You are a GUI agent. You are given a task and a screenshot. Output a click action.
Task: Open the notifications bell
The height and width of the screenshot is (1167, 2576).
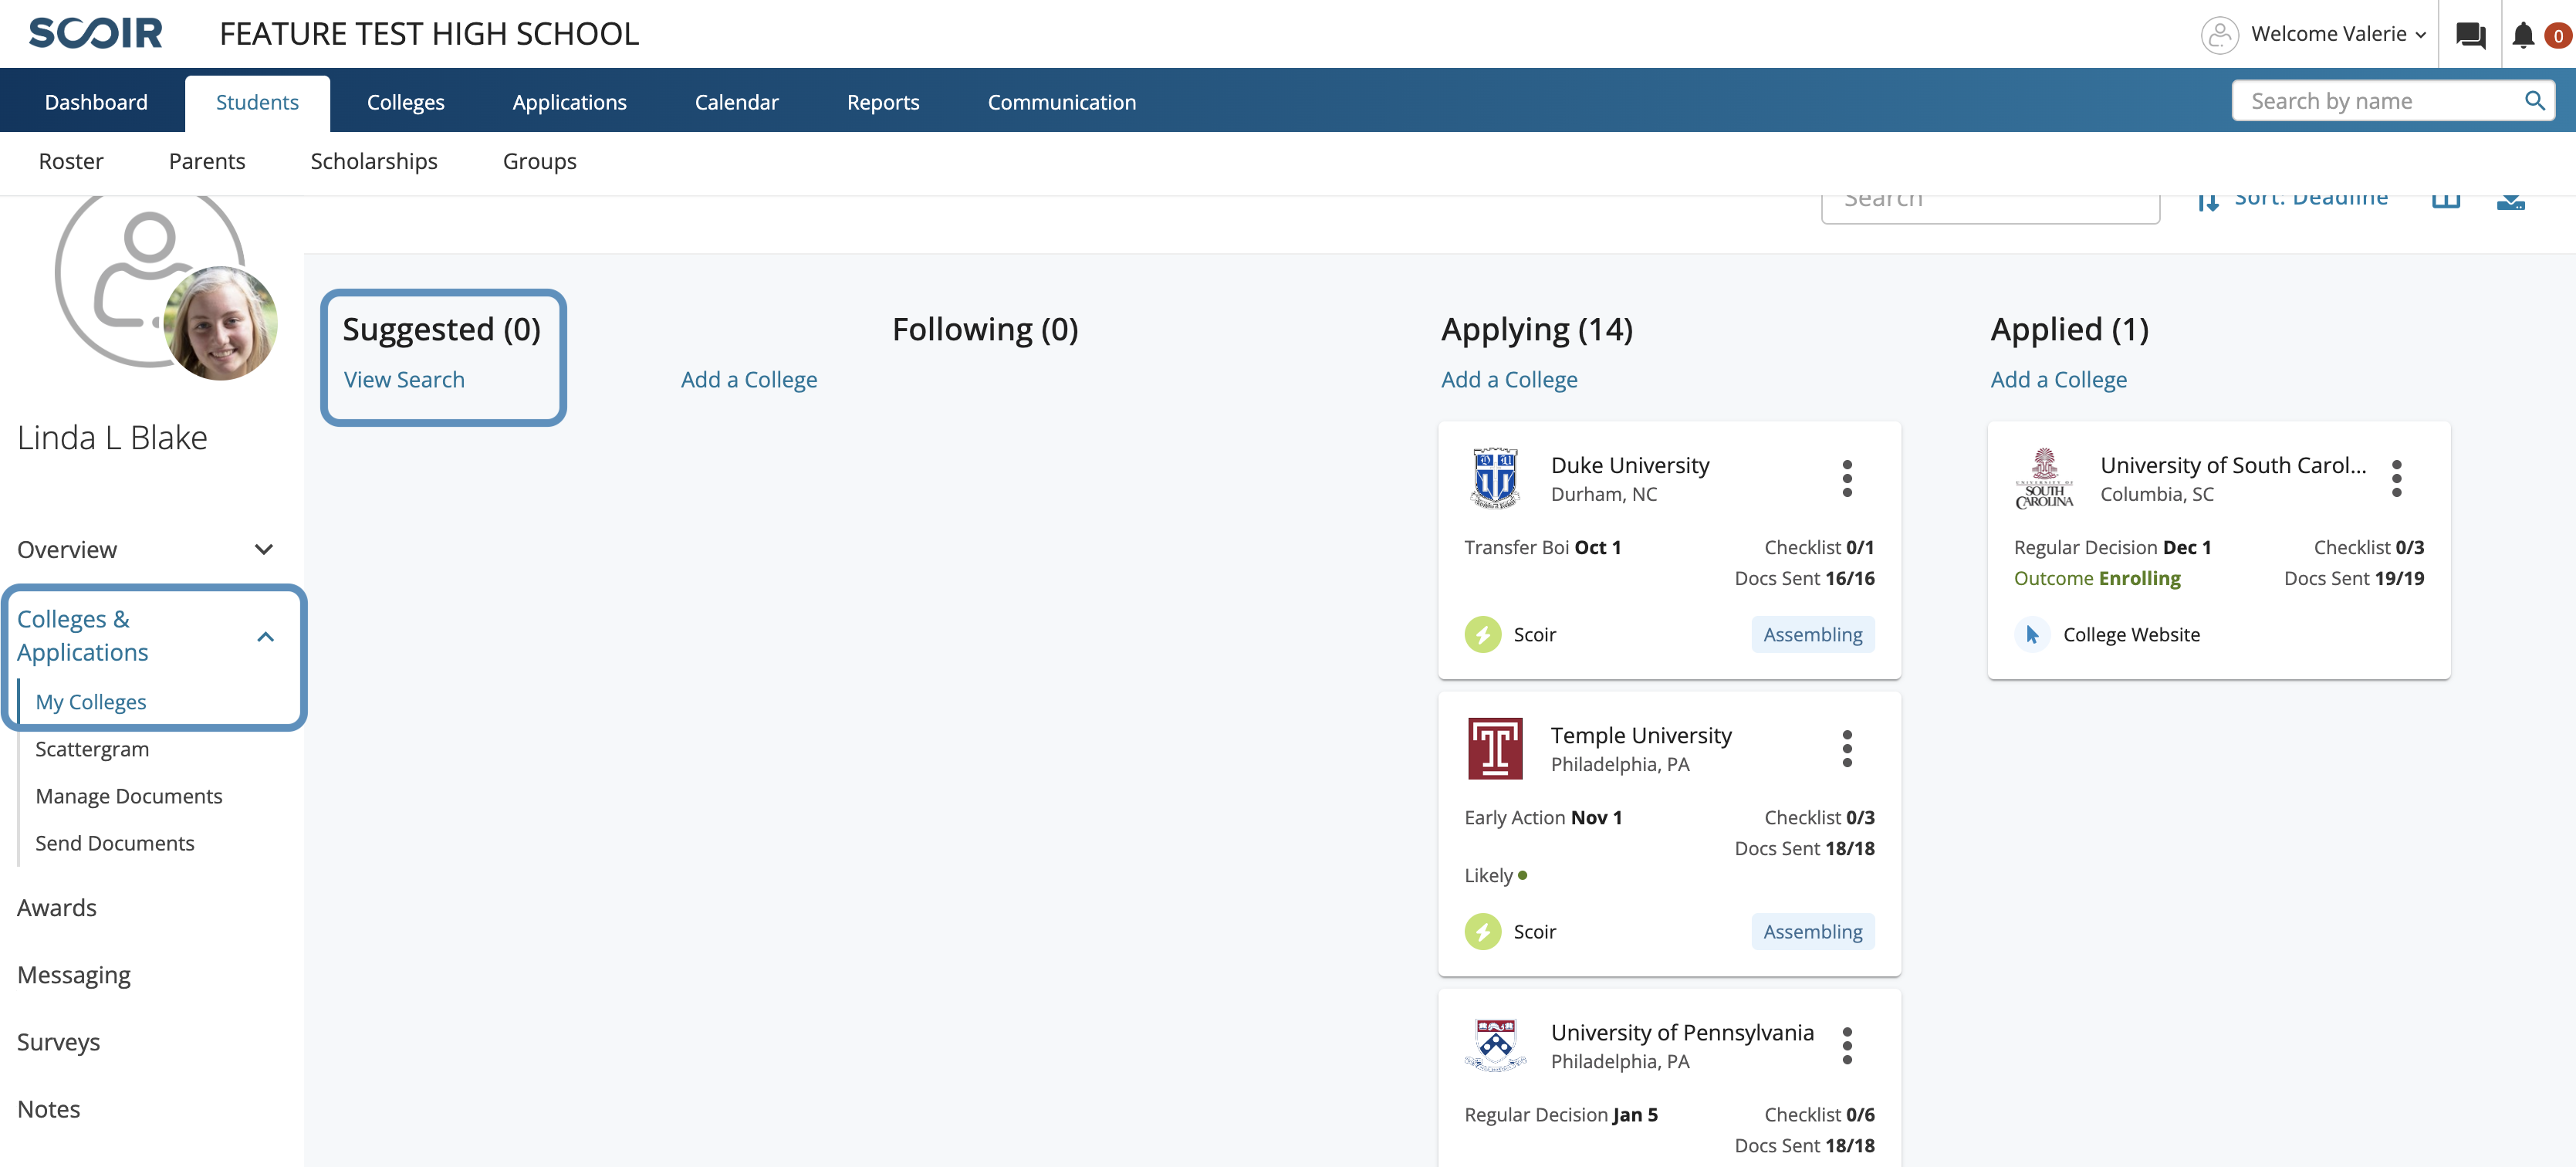(2522, 35)
